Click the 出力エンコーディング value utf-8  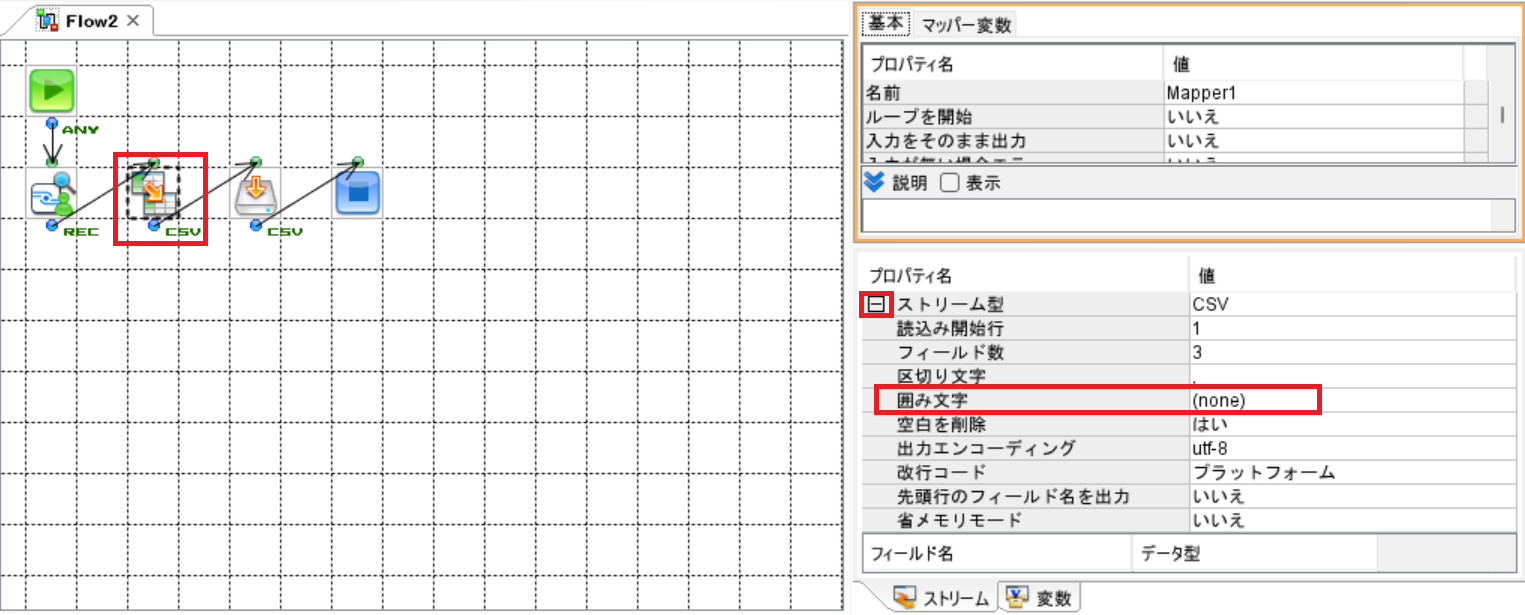1352,448
